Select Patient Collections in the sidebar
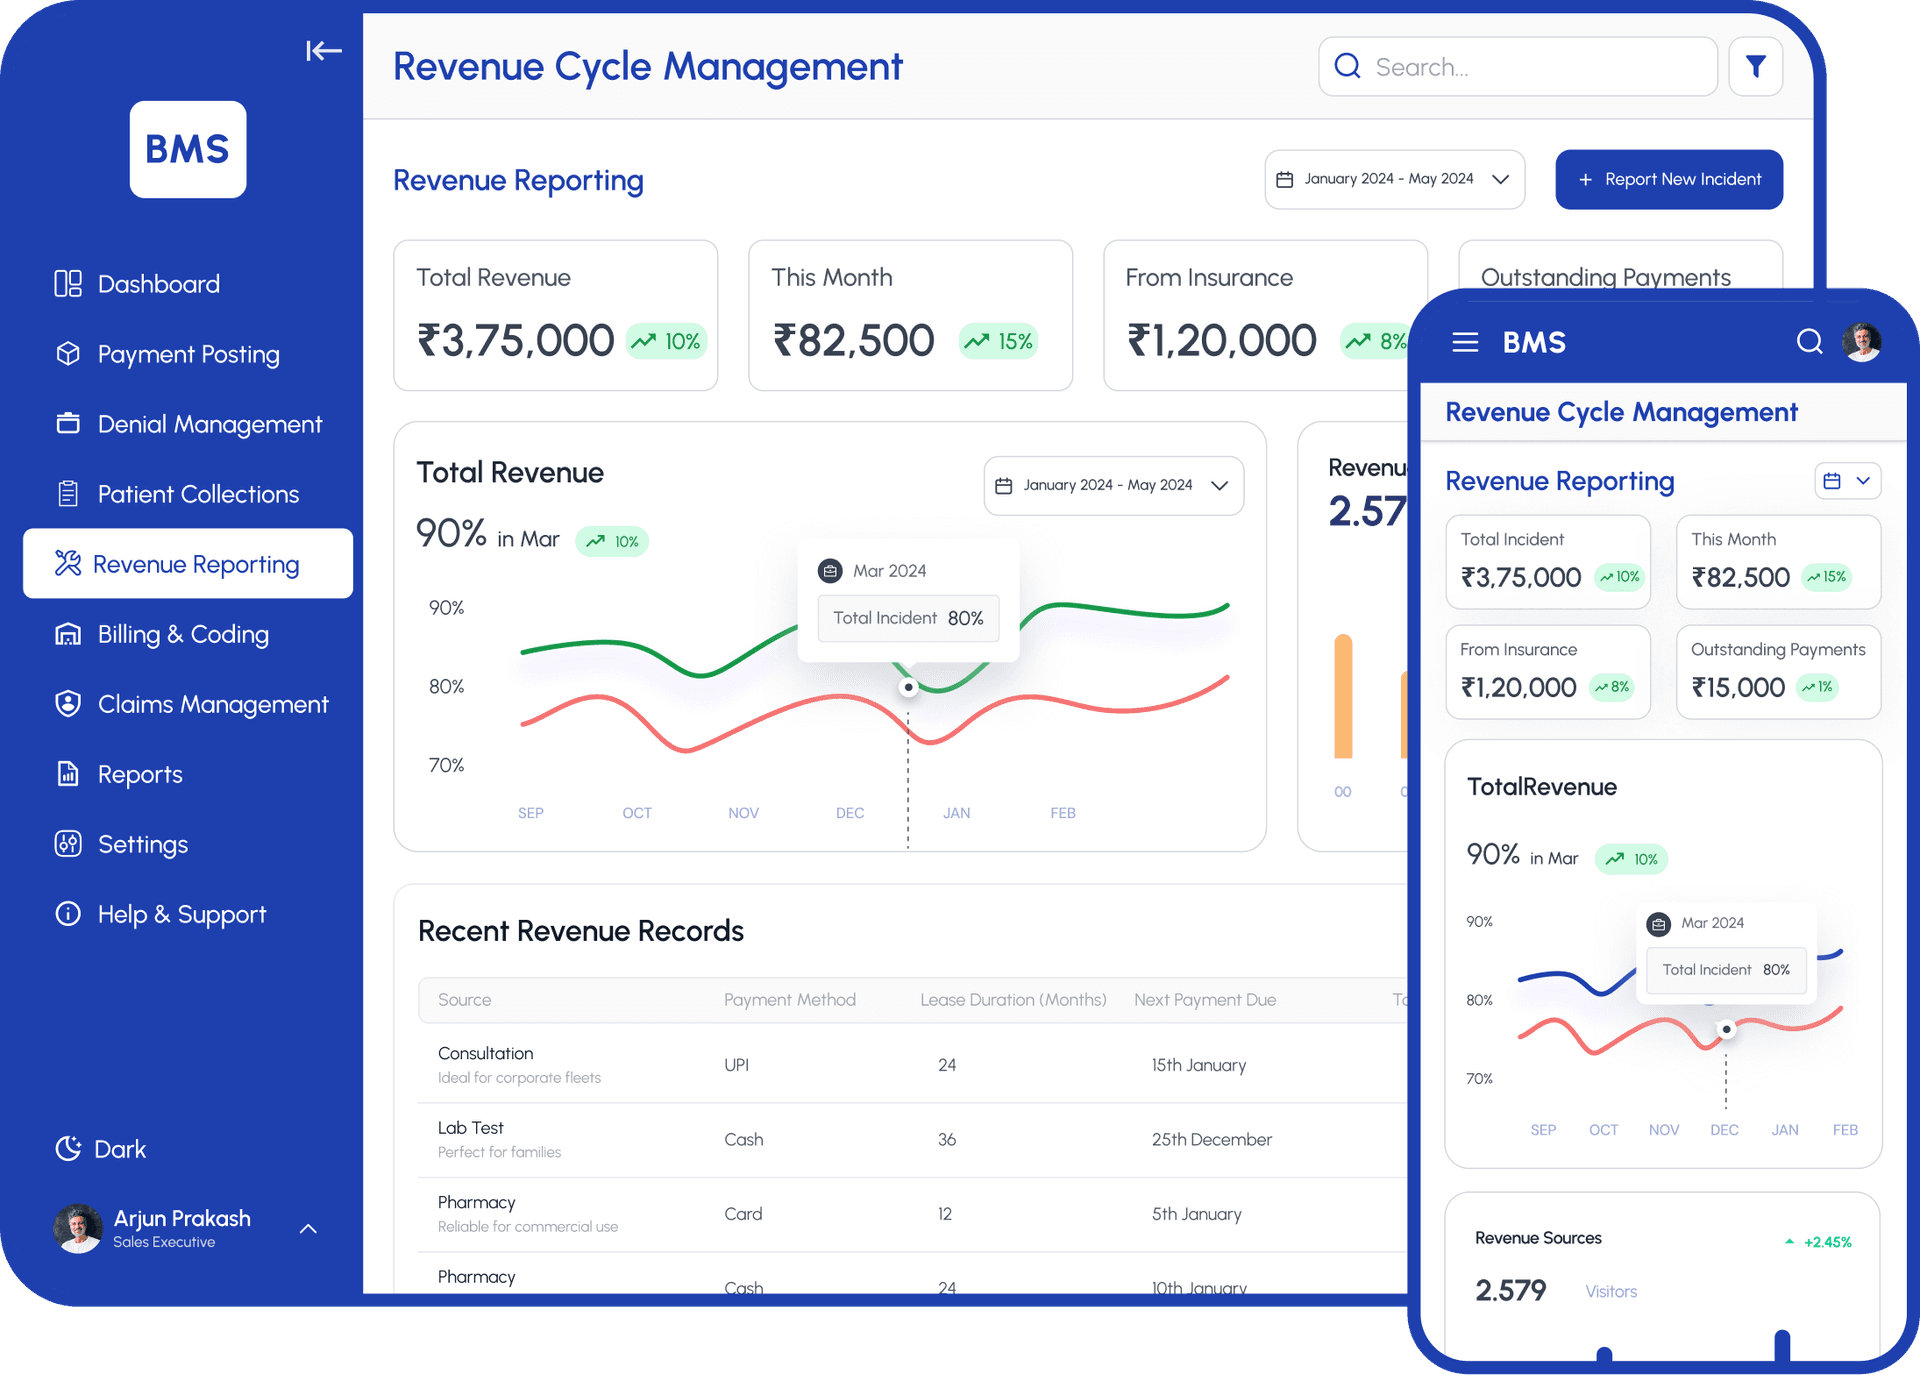 (198, 493)
